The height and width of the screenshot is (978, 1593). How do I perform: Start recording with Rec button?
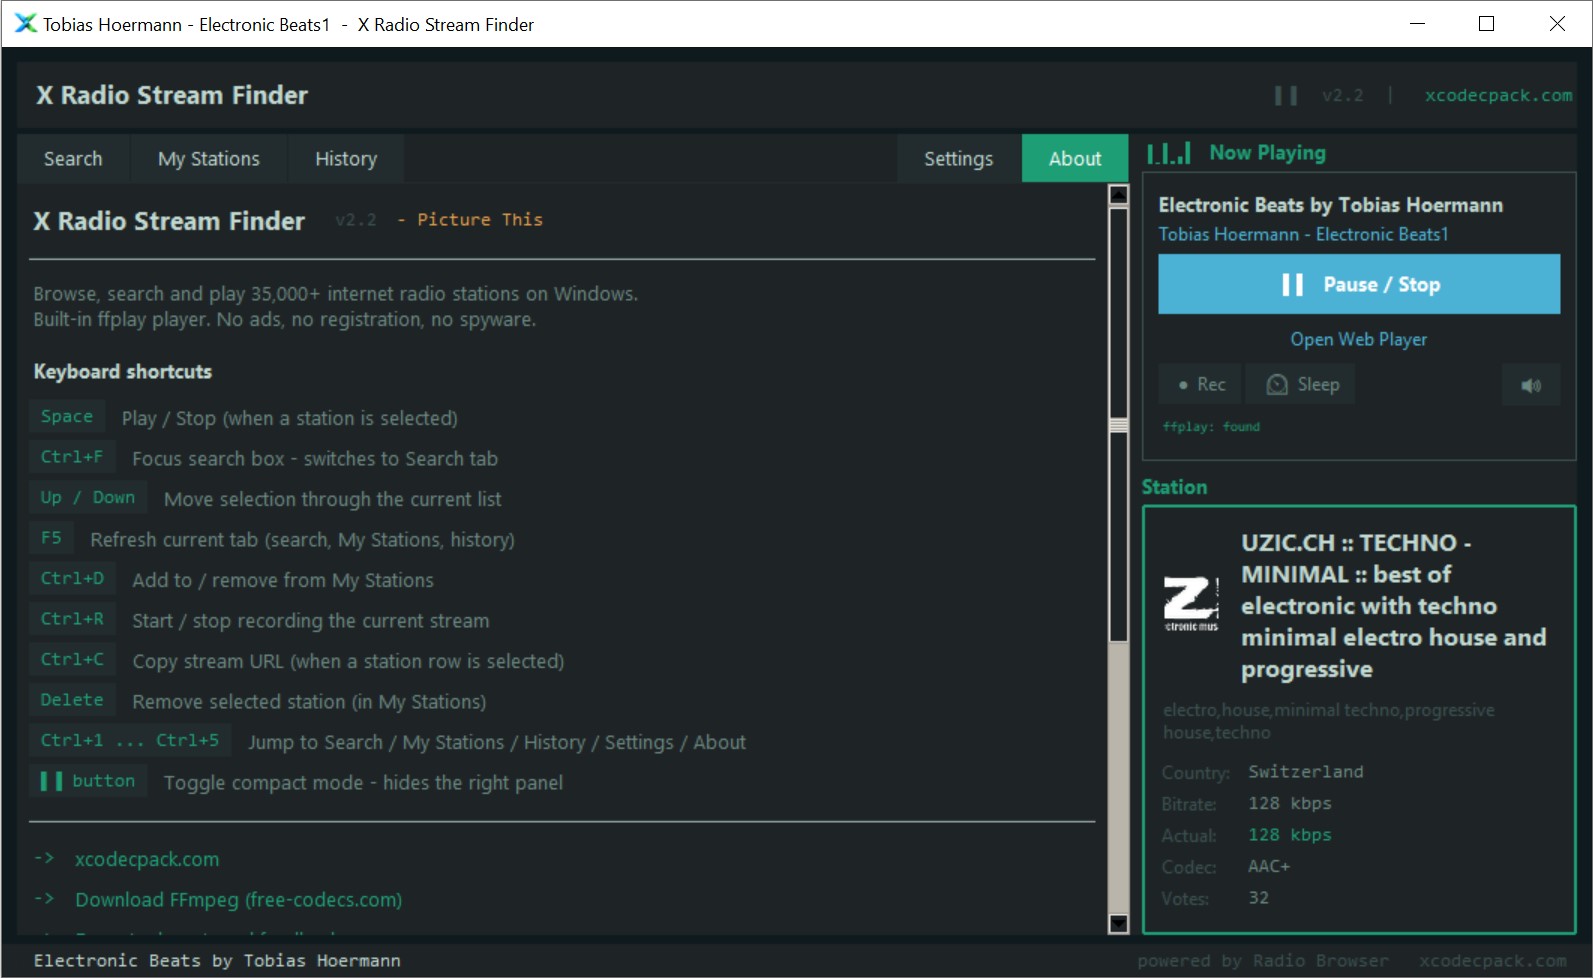pos(1200,385)
